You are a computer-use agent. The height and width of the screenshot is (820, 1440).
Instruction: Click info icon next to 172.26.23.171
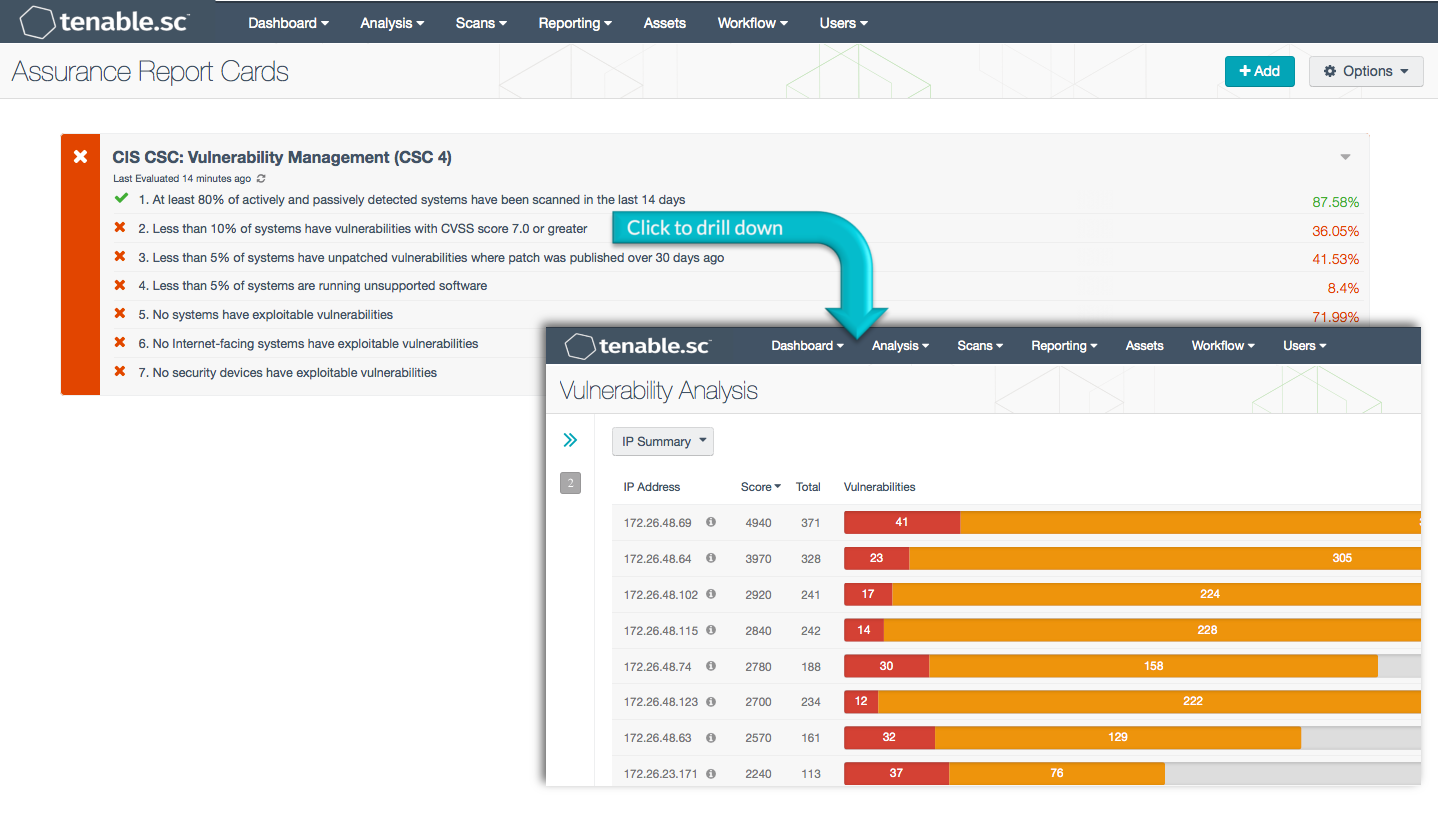coord(711,773)
